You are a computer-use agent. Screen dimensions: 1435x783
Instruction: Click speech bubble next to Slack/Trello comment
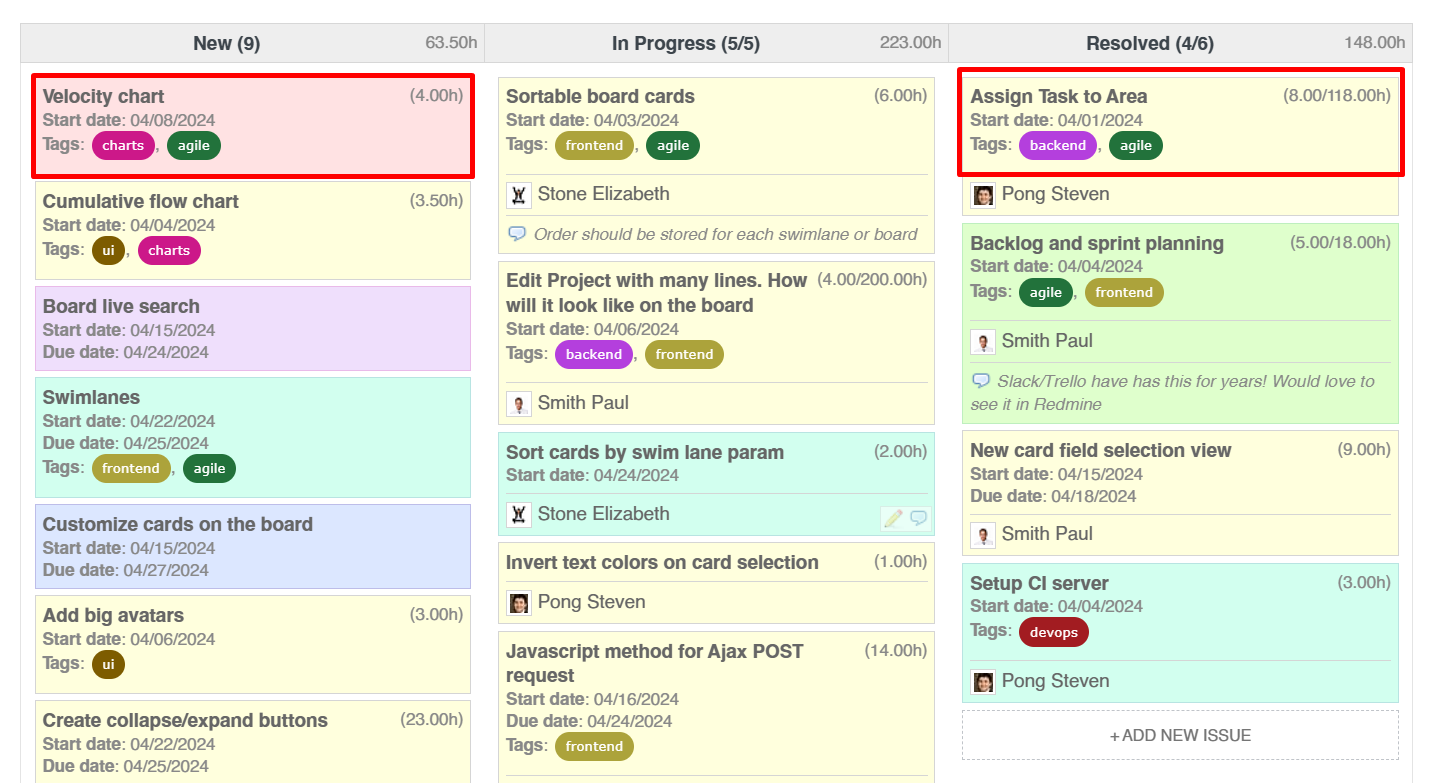(981, 380)
